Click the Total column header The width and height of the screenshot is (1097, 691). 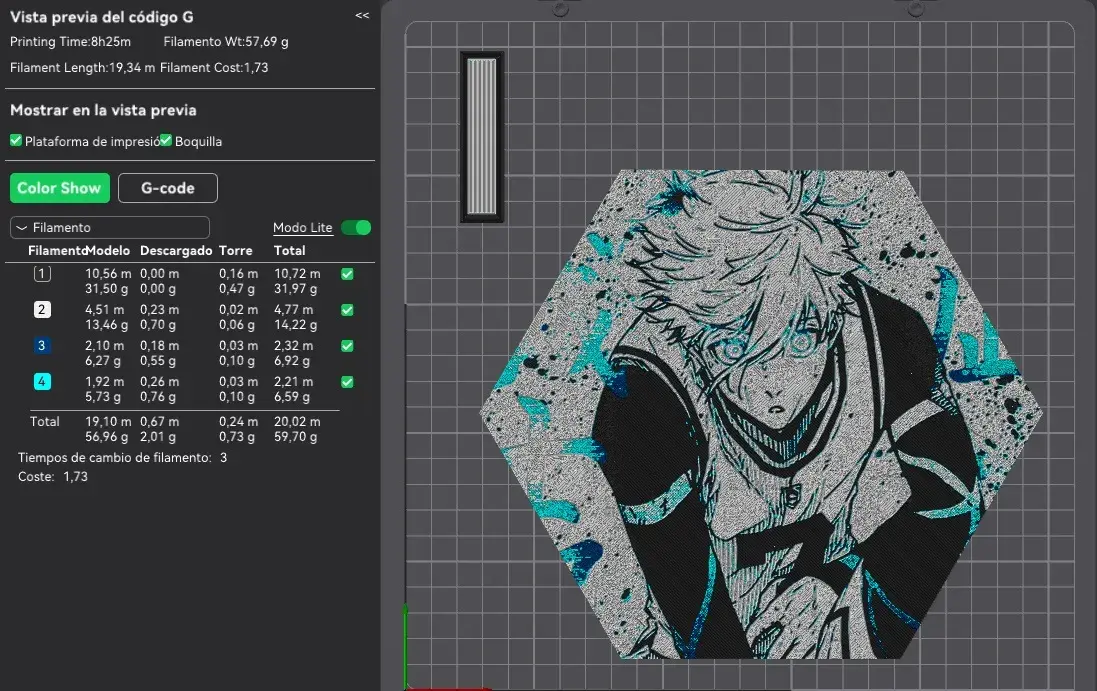(290, 250)
